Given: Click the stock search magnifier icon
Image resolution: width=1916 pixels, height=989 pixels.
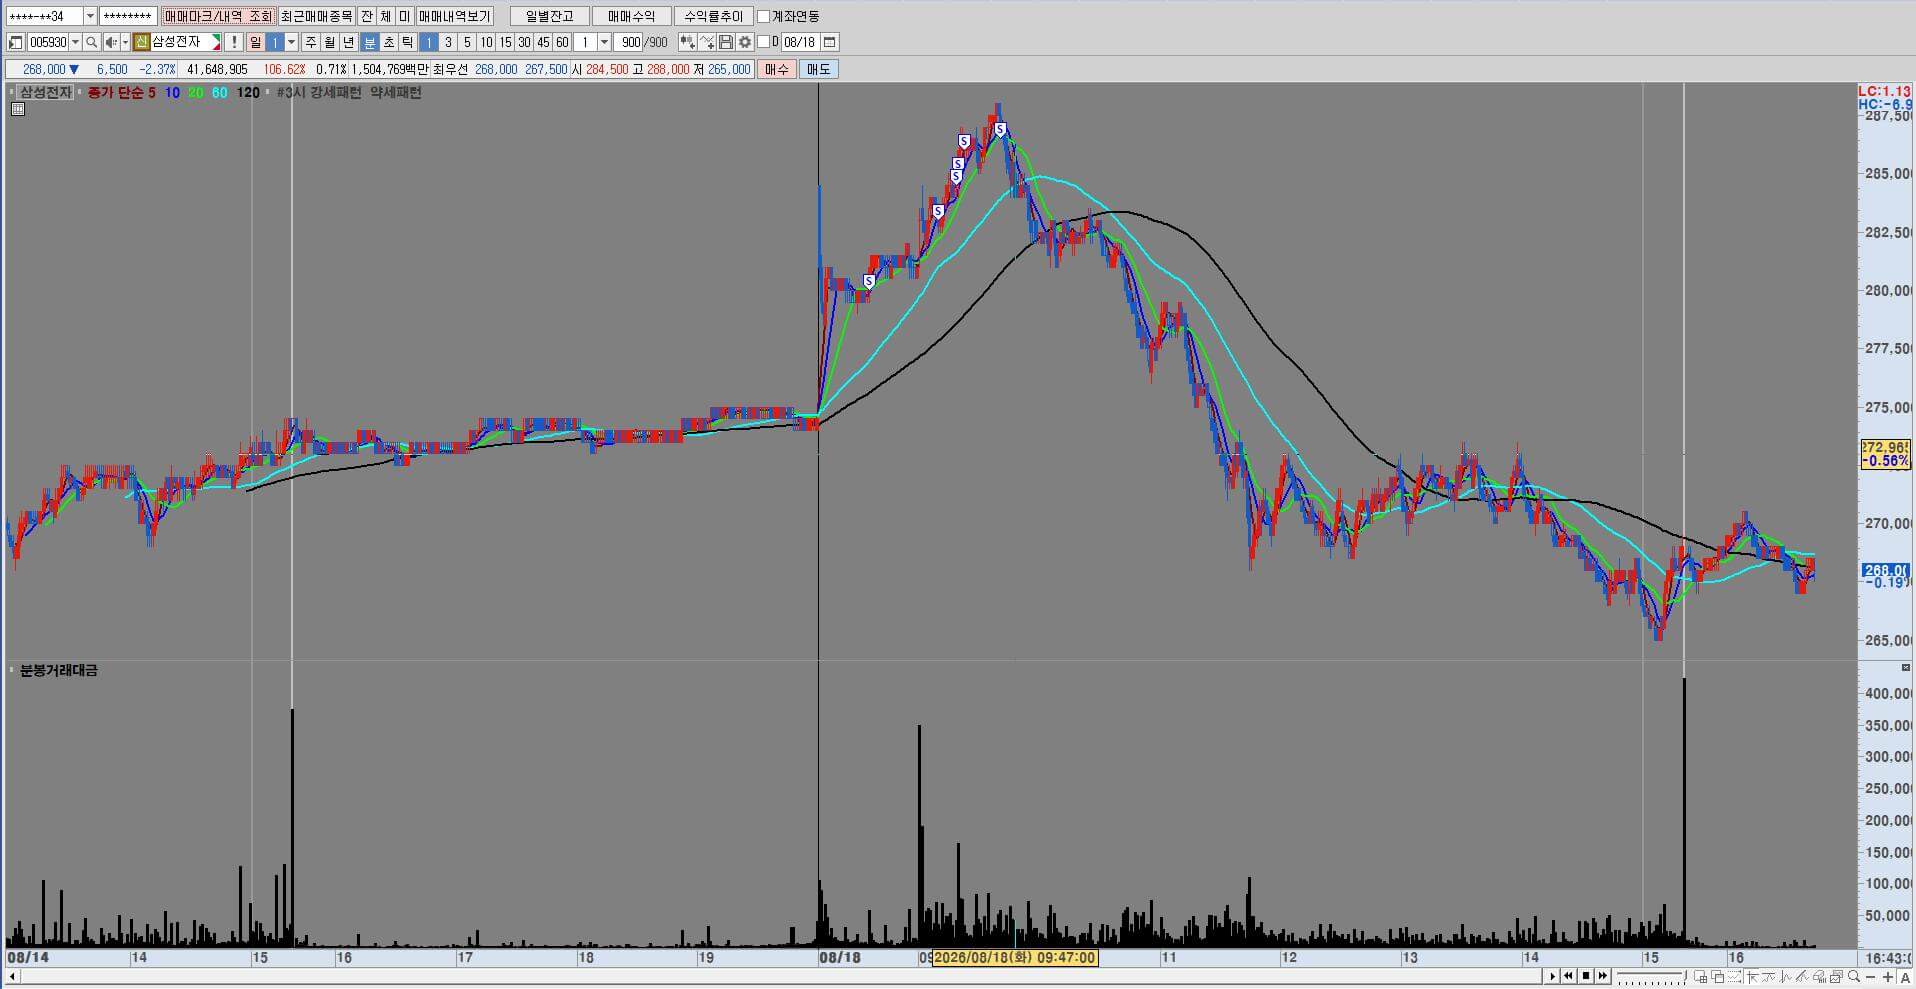Looking at the screenshot, I should coord(91,42).
